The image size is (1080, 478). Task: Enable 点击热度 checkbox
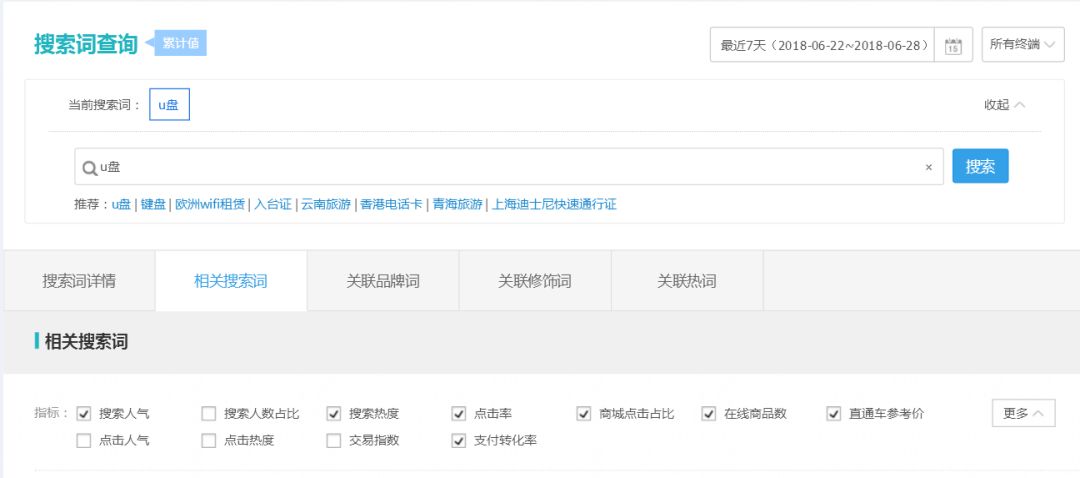click(209, 441)
